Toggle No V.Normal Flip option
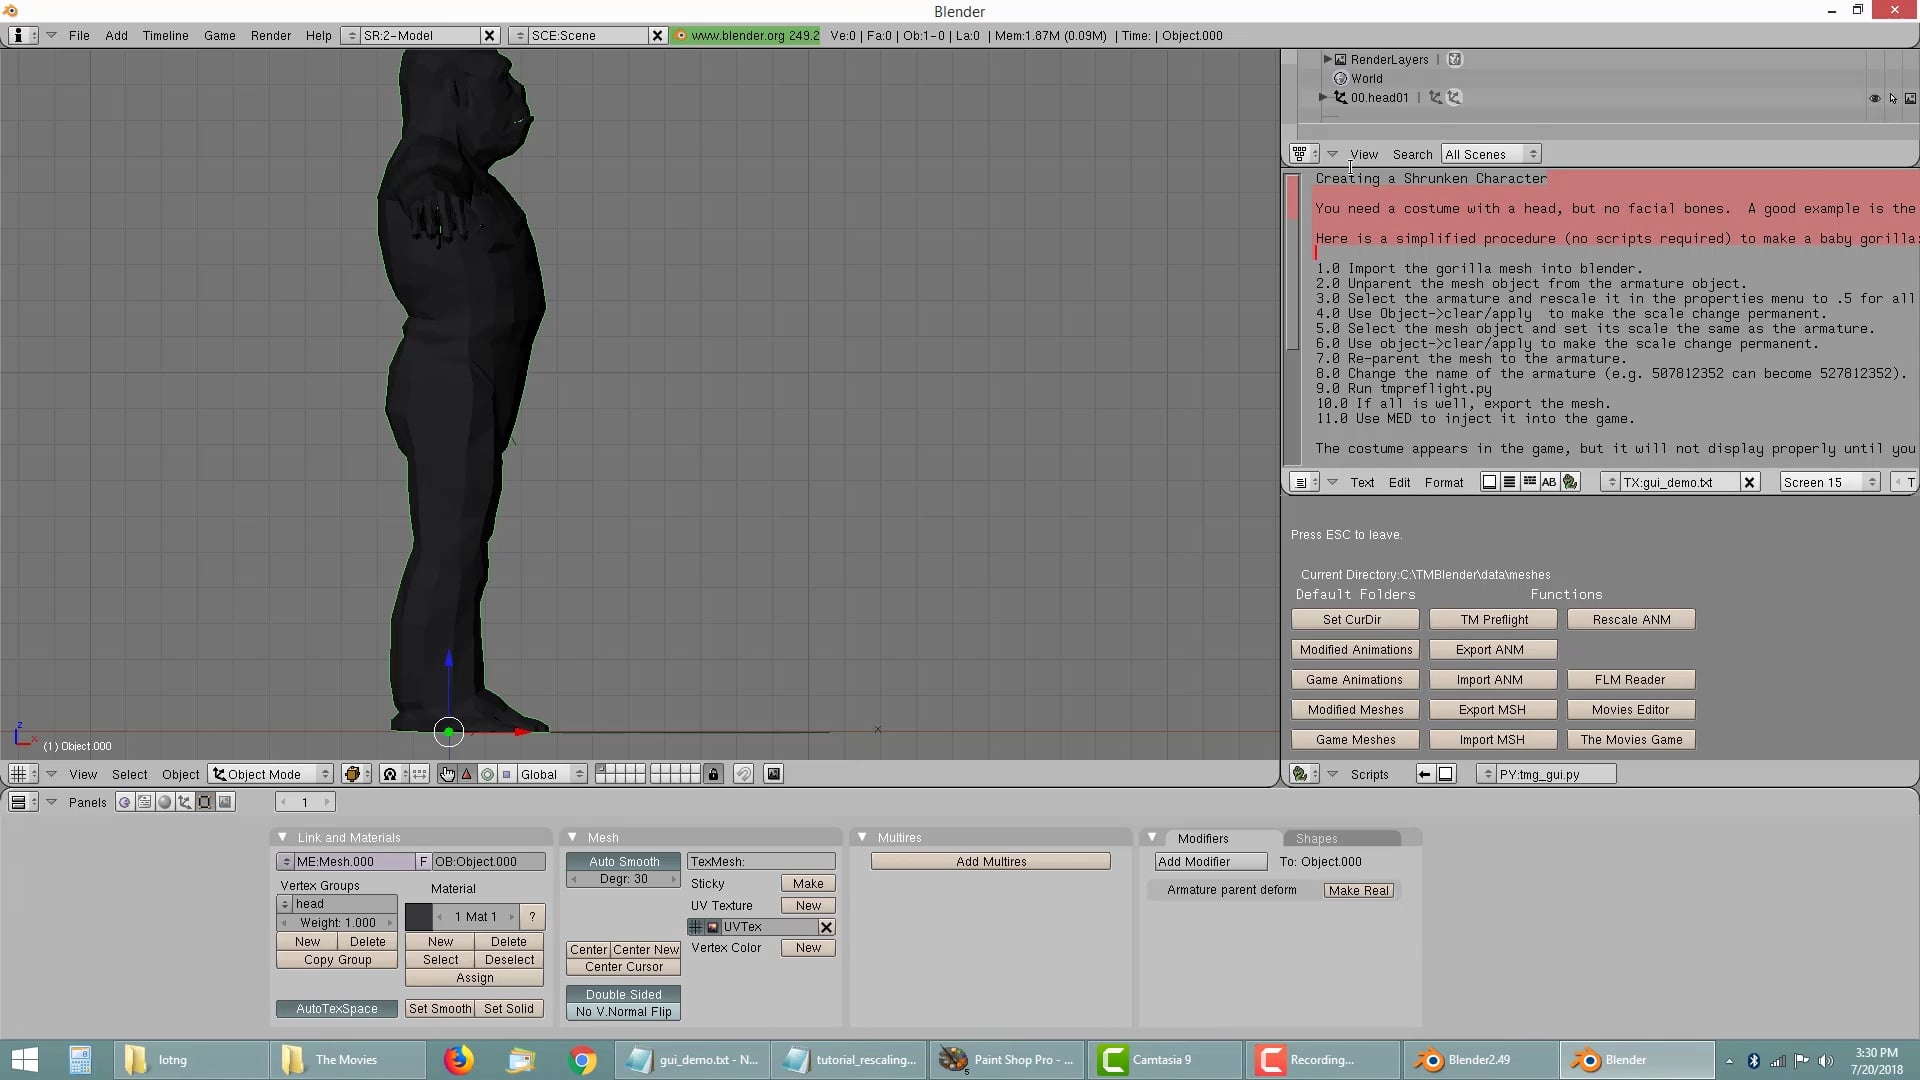Screen dimensions: 1920x1080 point(624,1012)
